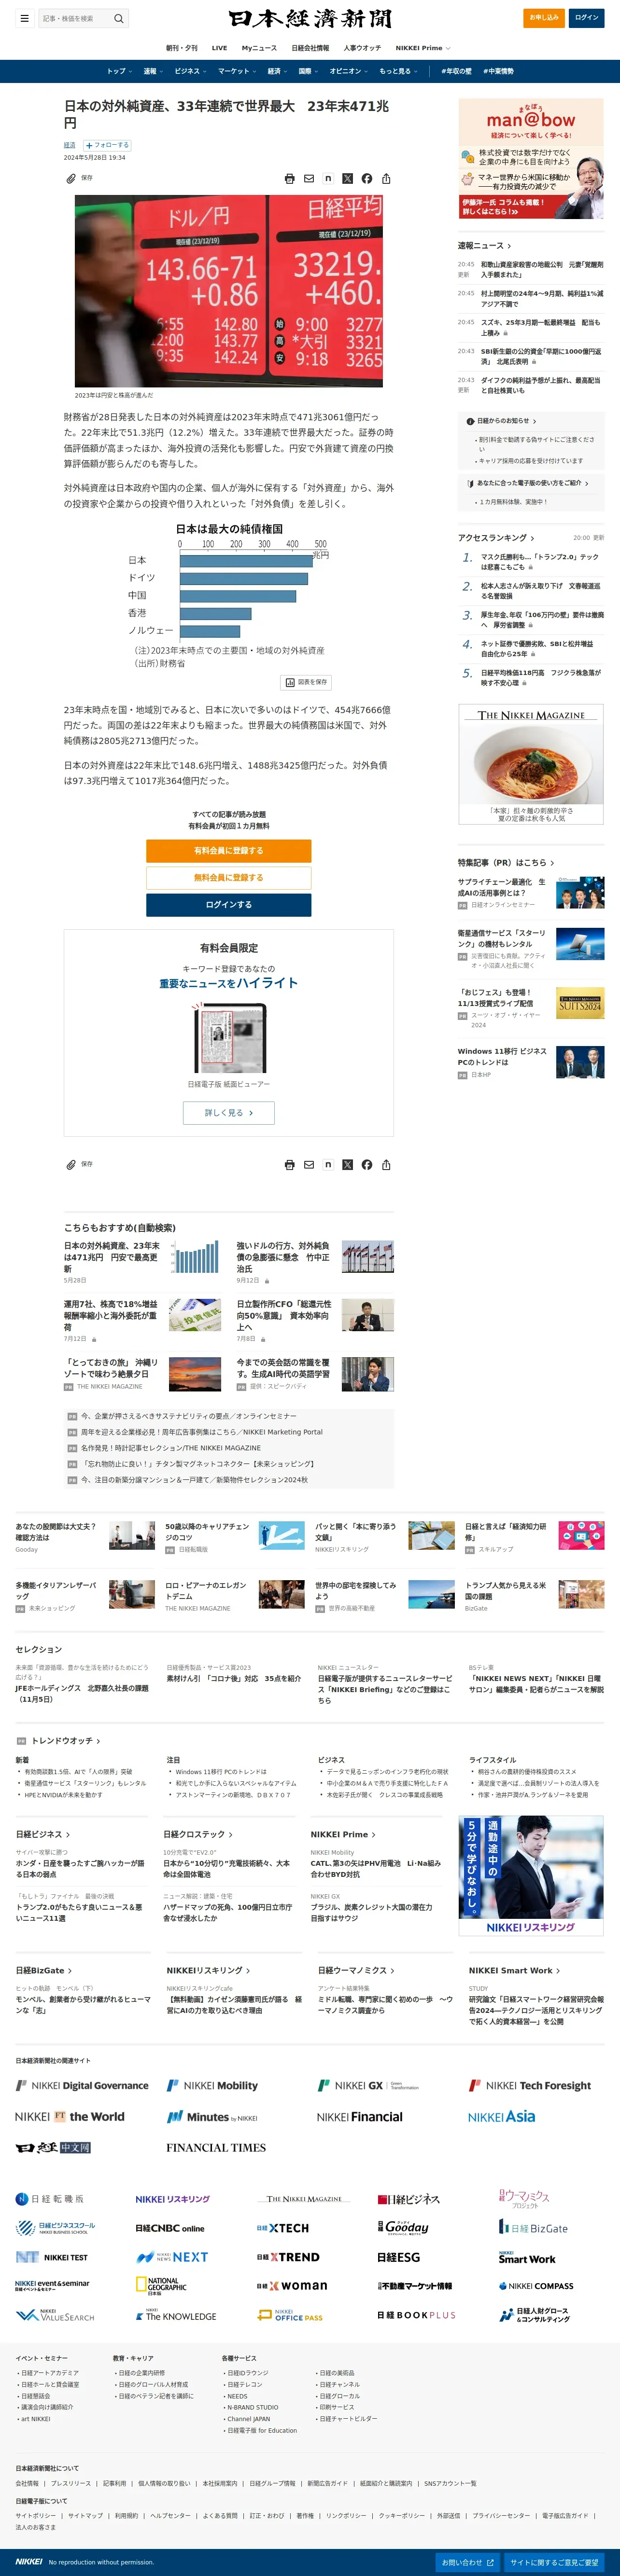The height and width of the screenshot is (2576, 620).
Task: Expand the トップ navigation dropdown
Action: pos(120,71)
